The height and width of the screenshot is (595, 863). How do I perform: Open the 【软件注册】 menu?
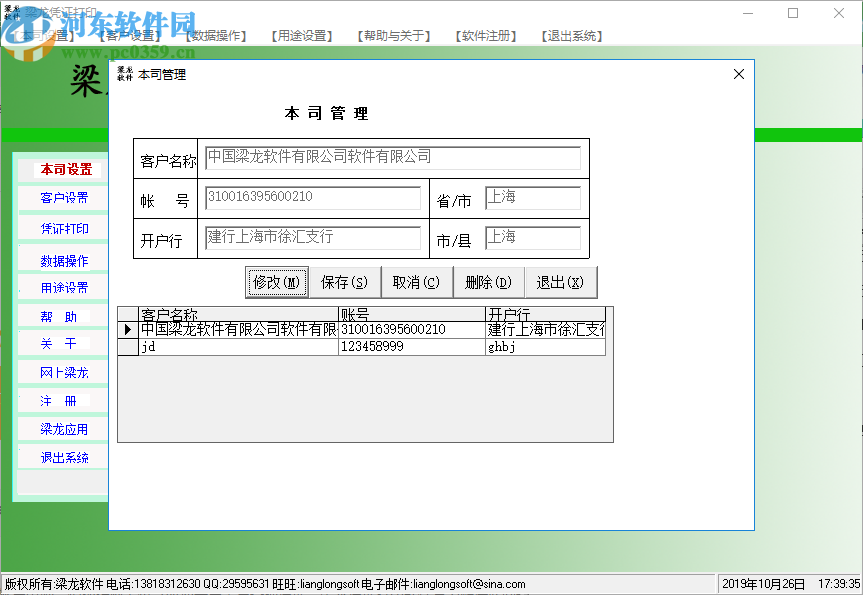coord(484,35)
